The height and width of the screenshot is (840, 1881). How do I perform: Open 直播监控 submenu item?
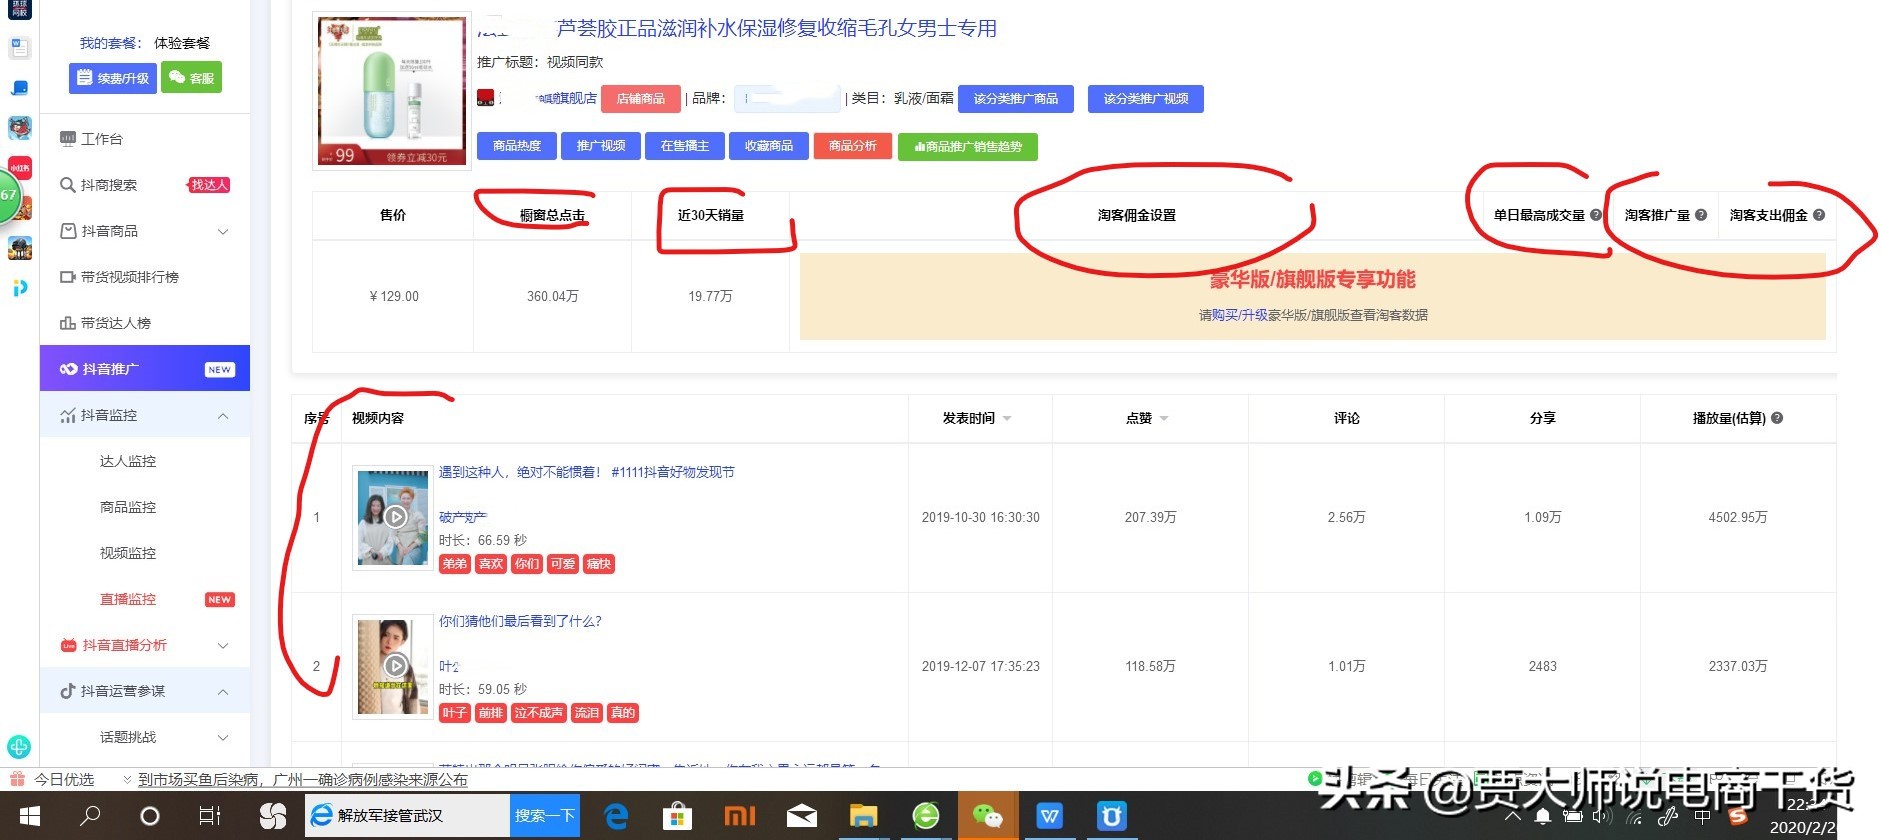tap(128, 599)
